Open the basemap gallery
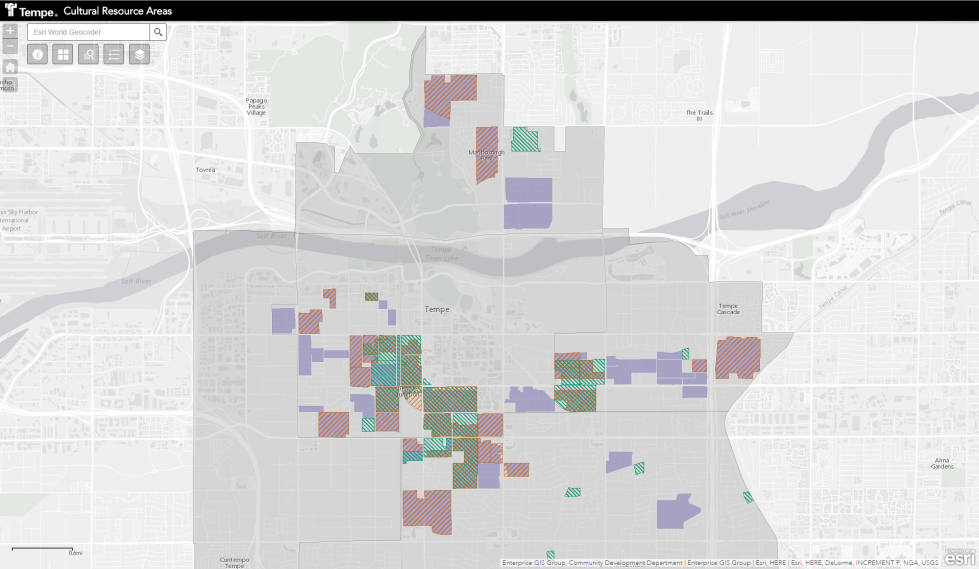 63,54
